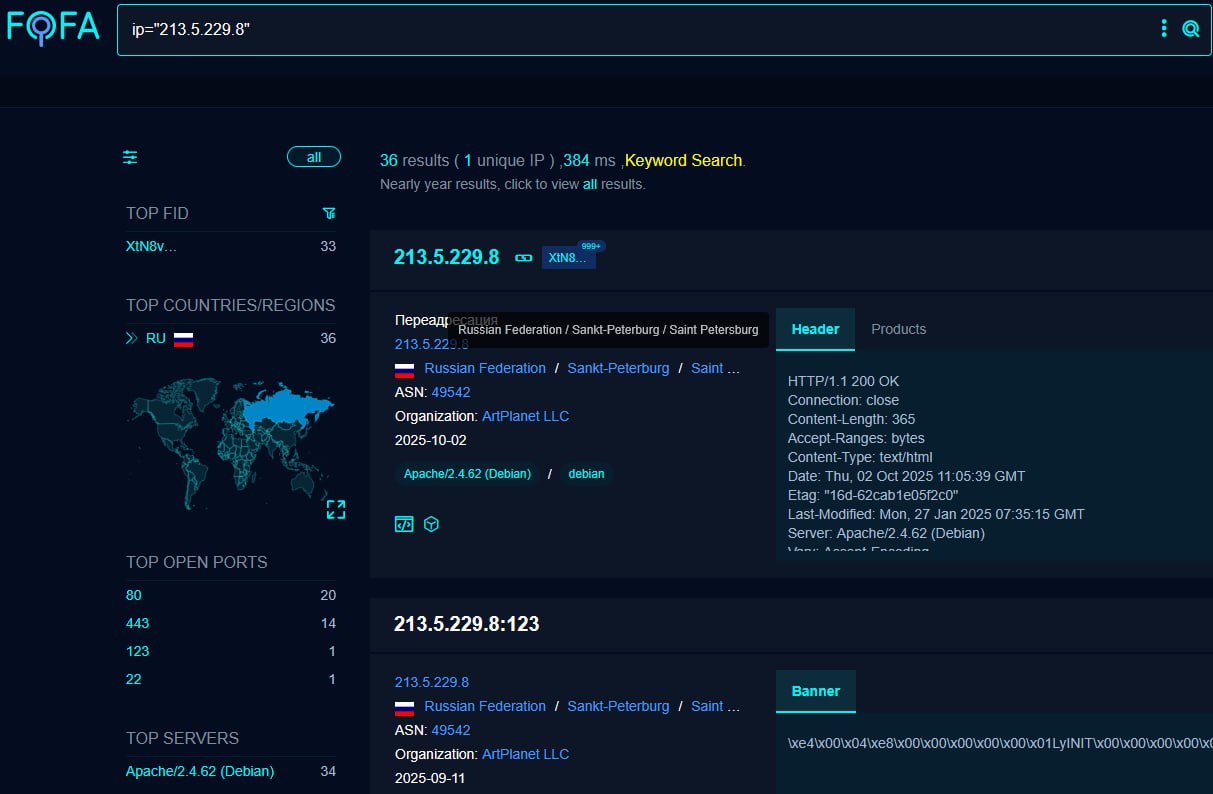Filter by Apache/2.4.62 (Debian) tag
This screenshot has height=794, width=1213.
pyautogui.click(x=467, y=474)
